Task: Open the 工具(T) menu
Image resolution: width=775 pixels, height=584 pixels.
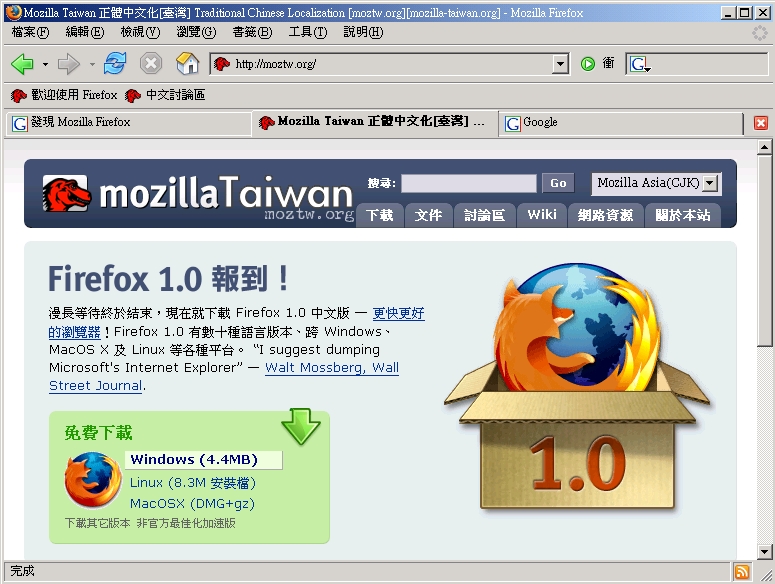Action: pos(307,32)
